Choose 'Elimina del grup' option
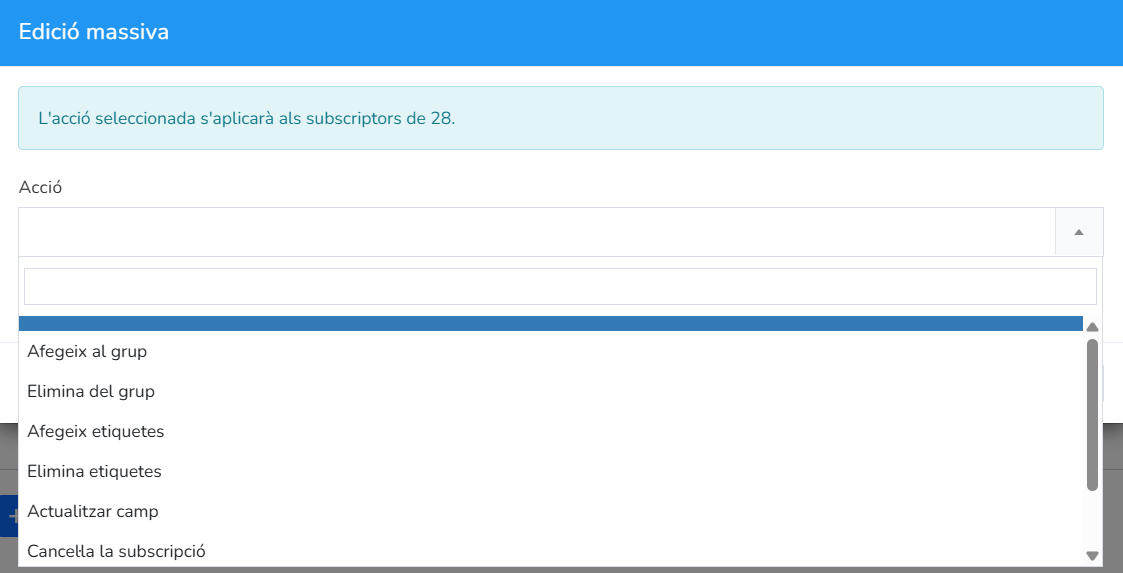Viewport: 1123px width, 573px height. point(551,392)
